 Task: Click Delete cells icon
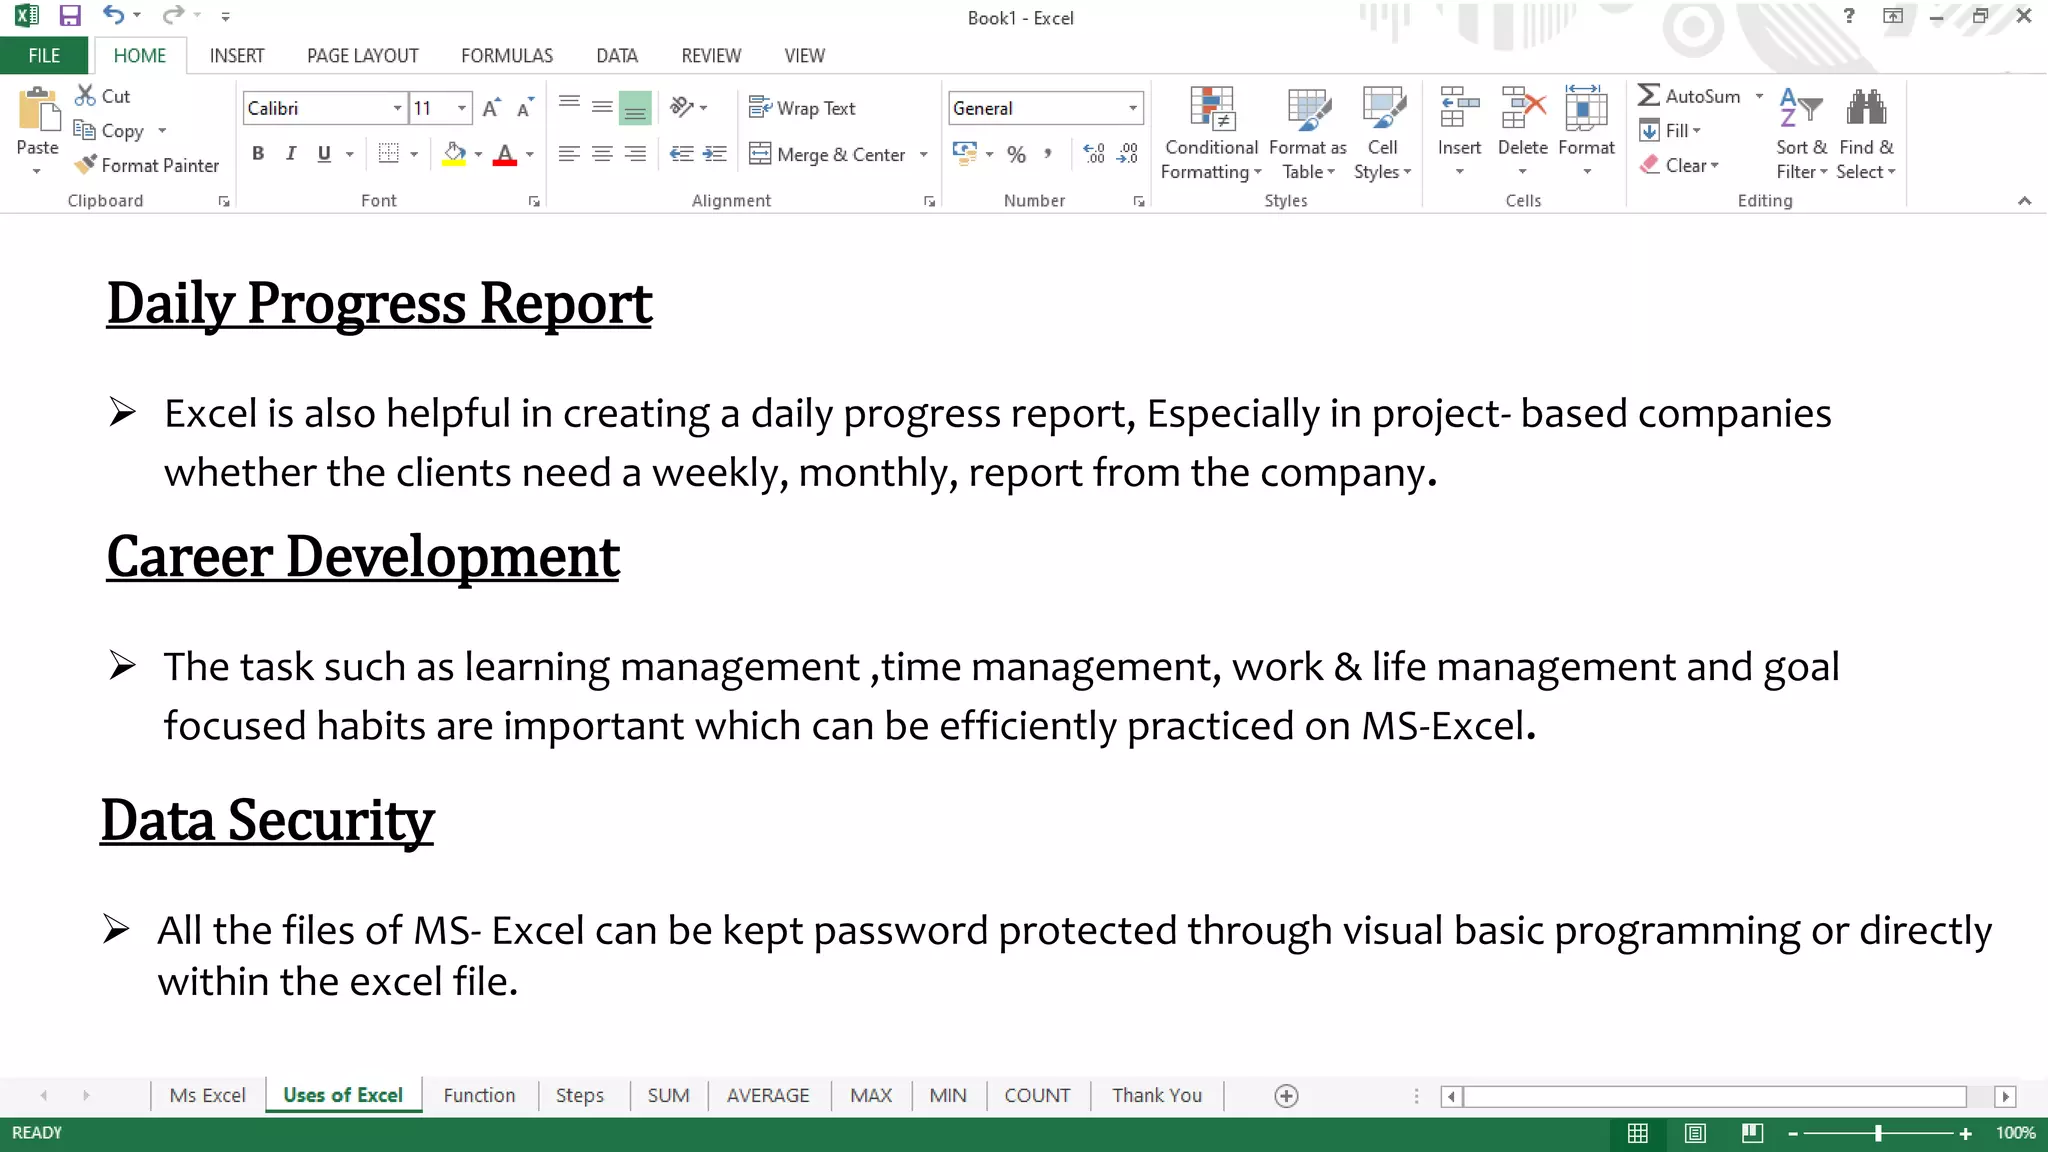click(1522, 108)
